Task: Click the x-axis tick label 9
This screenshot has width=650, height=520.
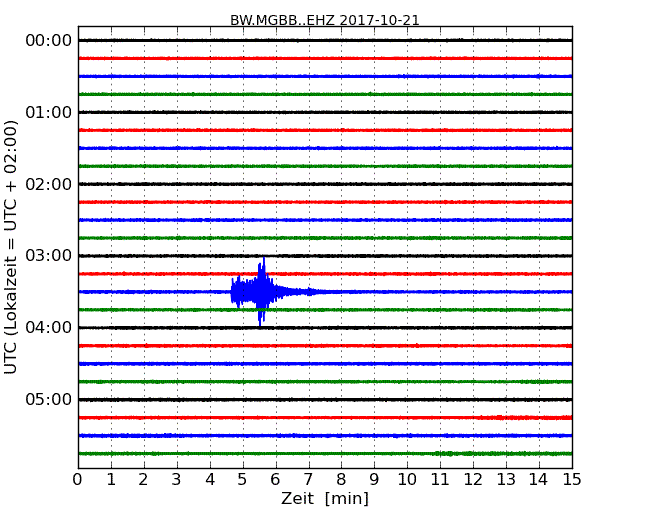Action: point(374,480)
